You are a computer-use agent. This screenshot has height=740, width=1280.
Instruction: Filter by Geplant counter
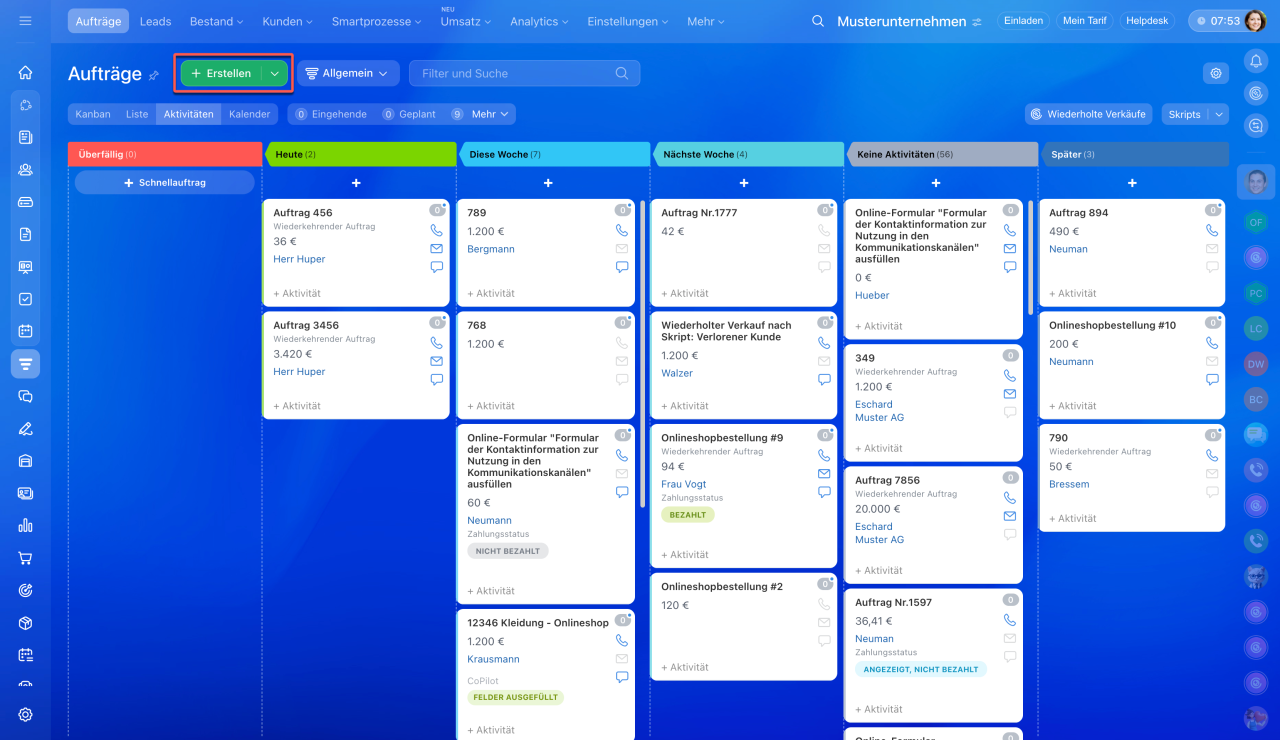409,114
